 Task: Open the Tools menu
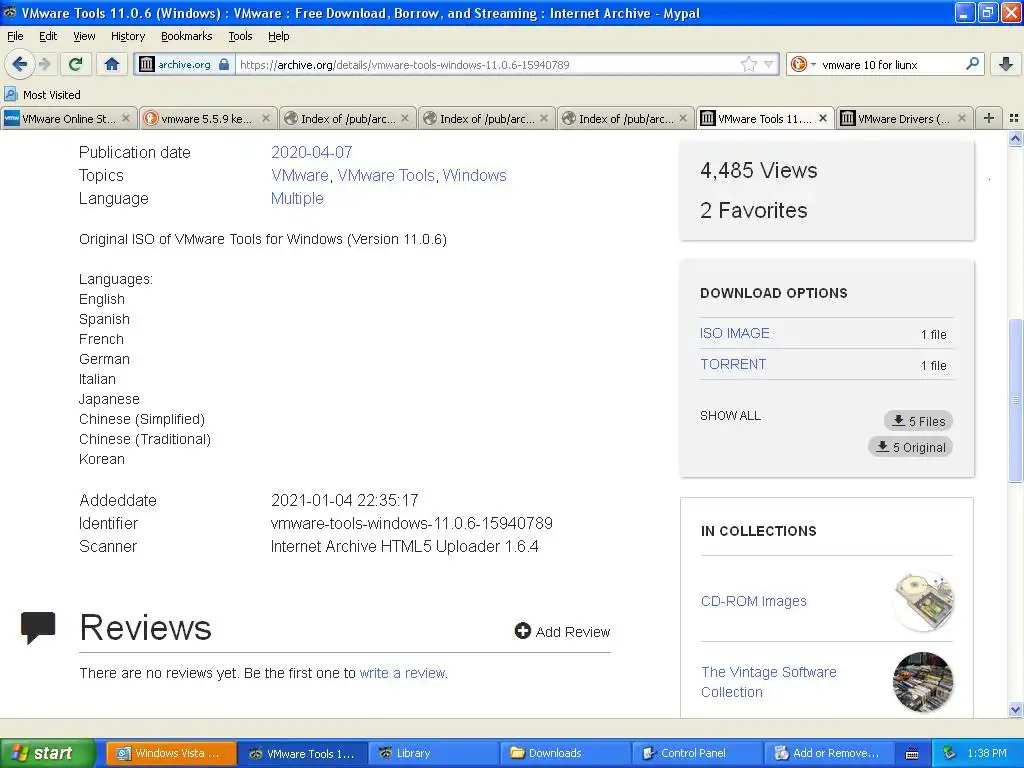(x=240, y=36)
